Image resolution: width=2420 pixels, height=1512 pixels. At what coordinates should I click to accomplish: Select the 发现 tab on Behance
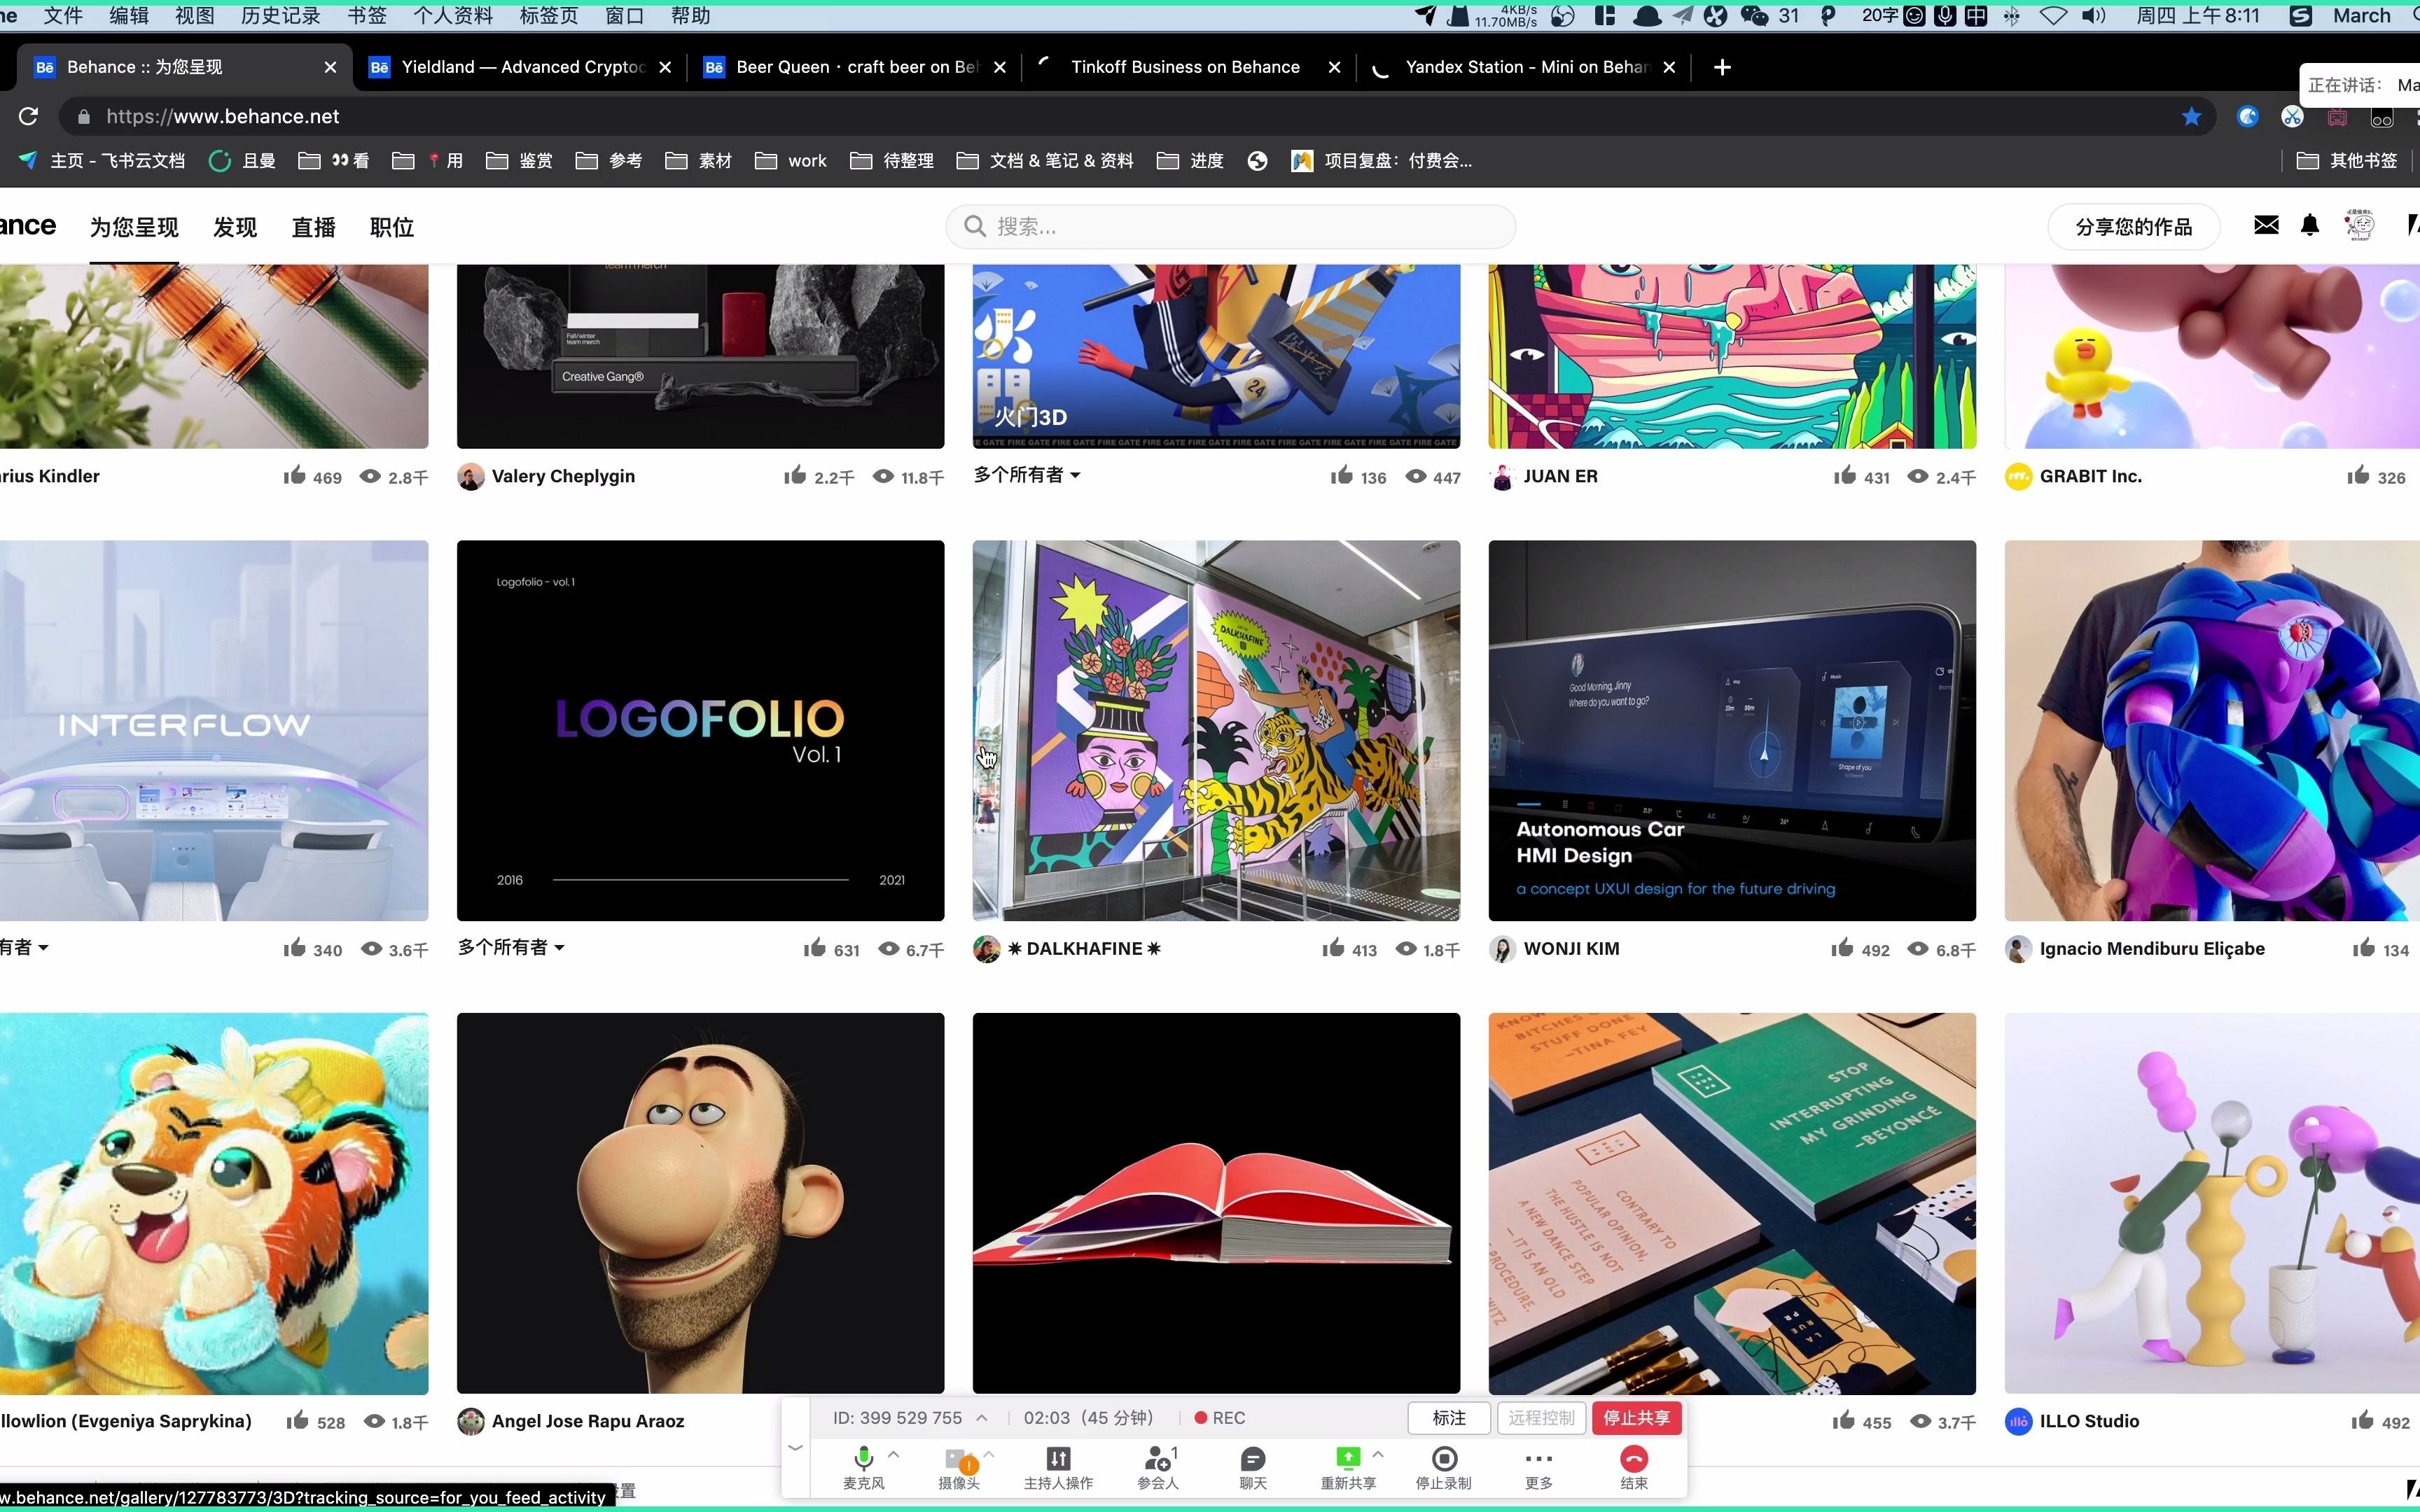pos(235,227)
